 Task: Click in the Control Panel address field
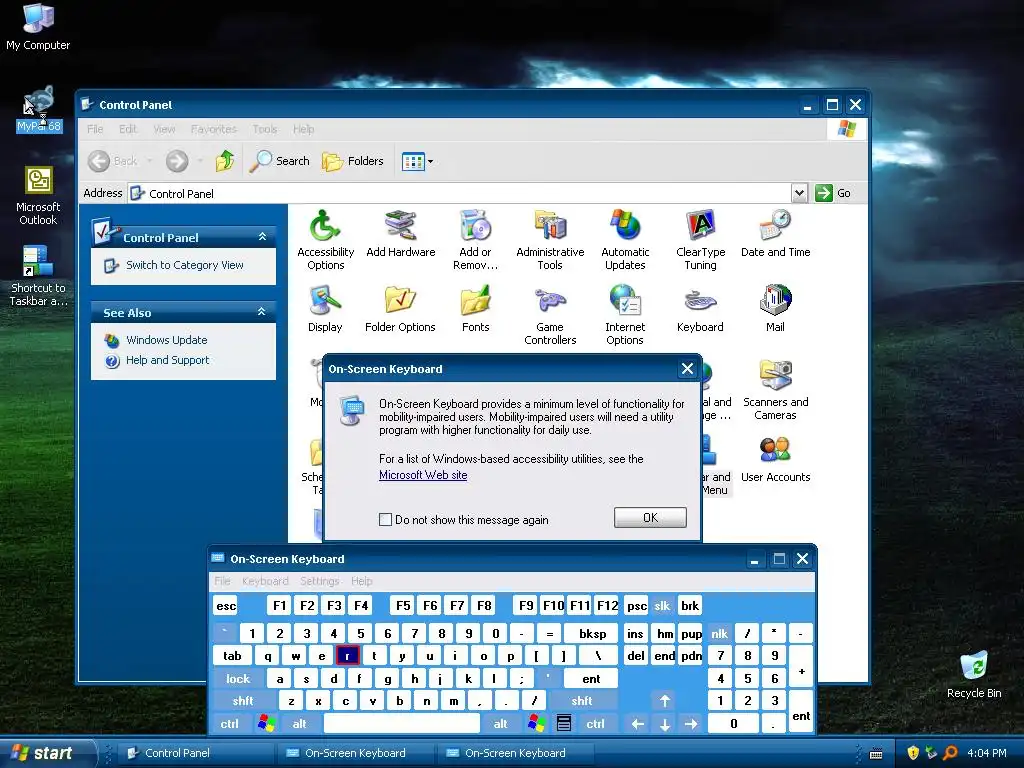(x=458, y=193)
